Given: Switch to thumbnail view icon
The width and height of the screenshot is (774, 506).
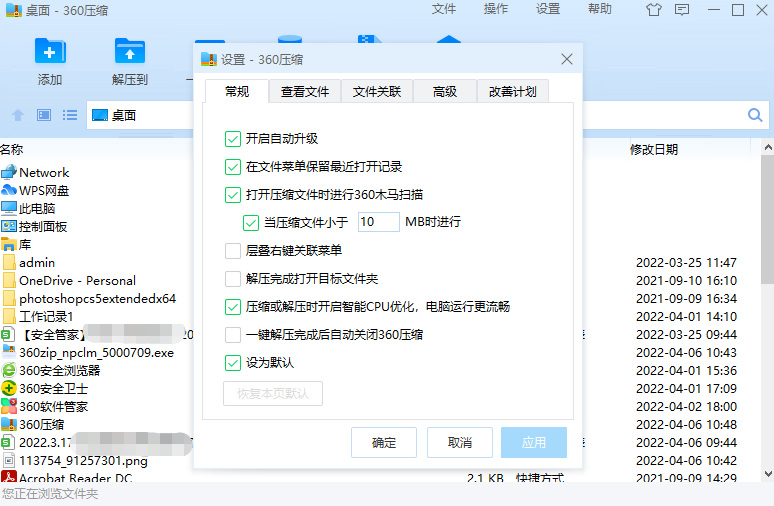Looking at the screenshot, I should 44,116.
